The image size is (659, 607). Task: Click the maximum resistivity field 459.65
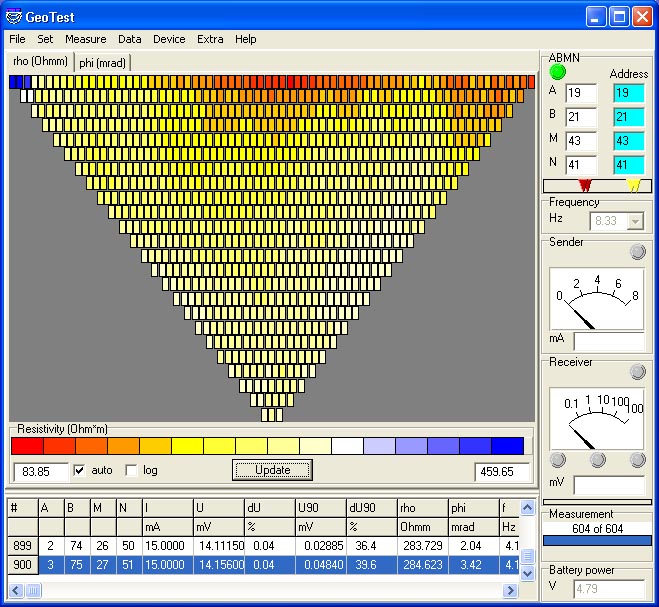pyautogui.click(x=502, y=472)
